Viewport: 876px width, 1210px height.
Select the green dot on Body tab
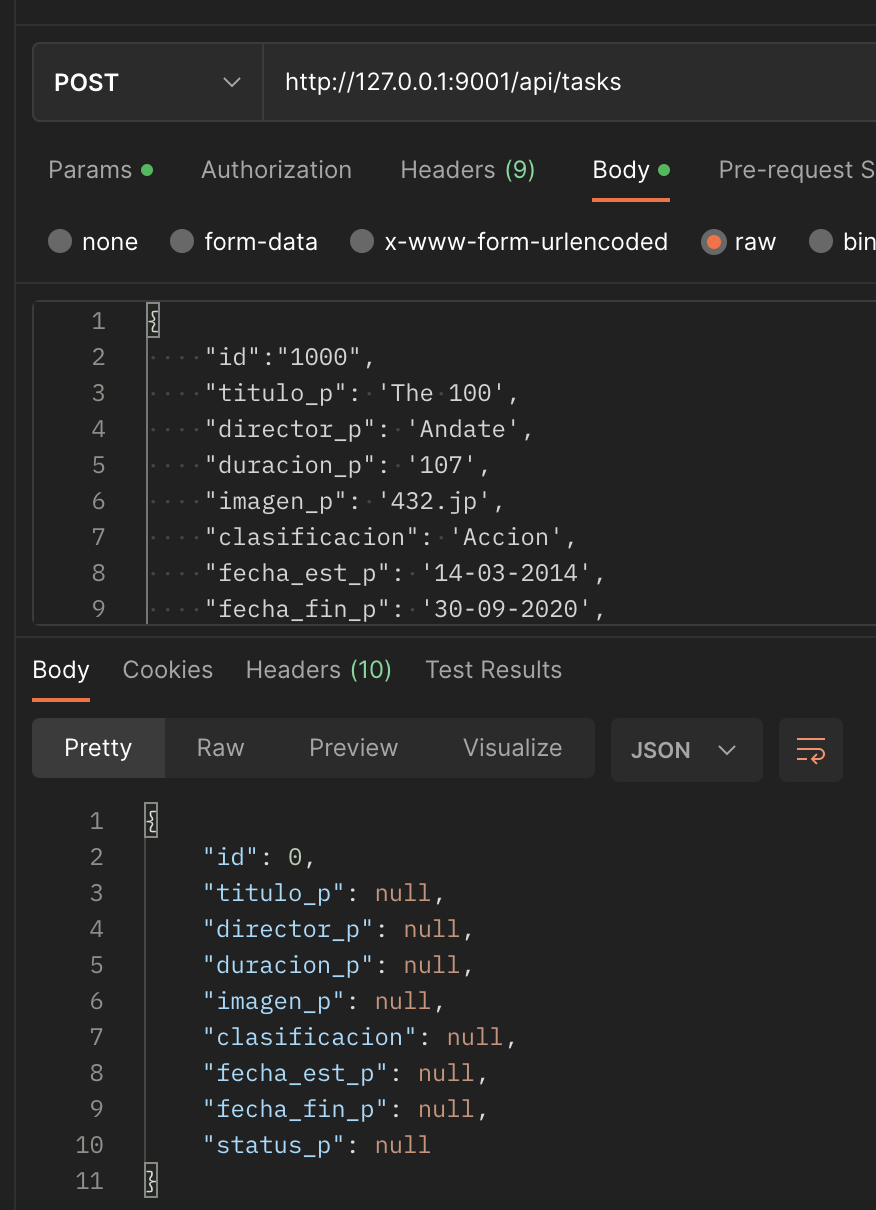663,167
